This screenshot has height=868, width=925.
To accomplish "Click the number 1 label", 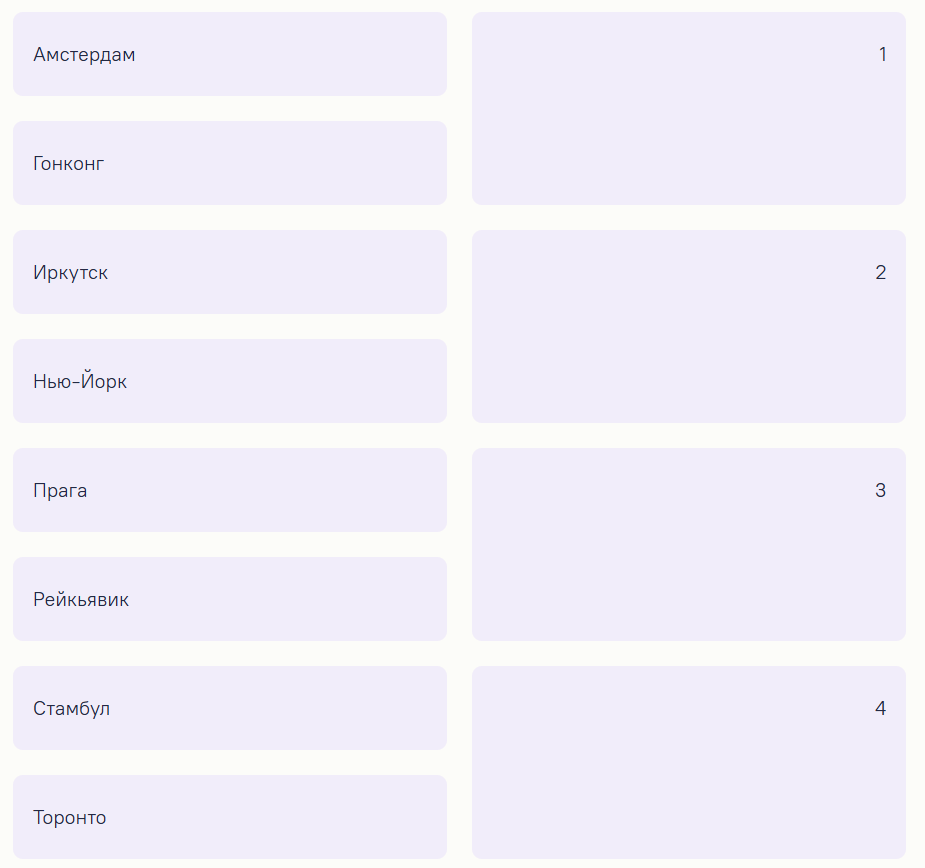I will 882,54.
